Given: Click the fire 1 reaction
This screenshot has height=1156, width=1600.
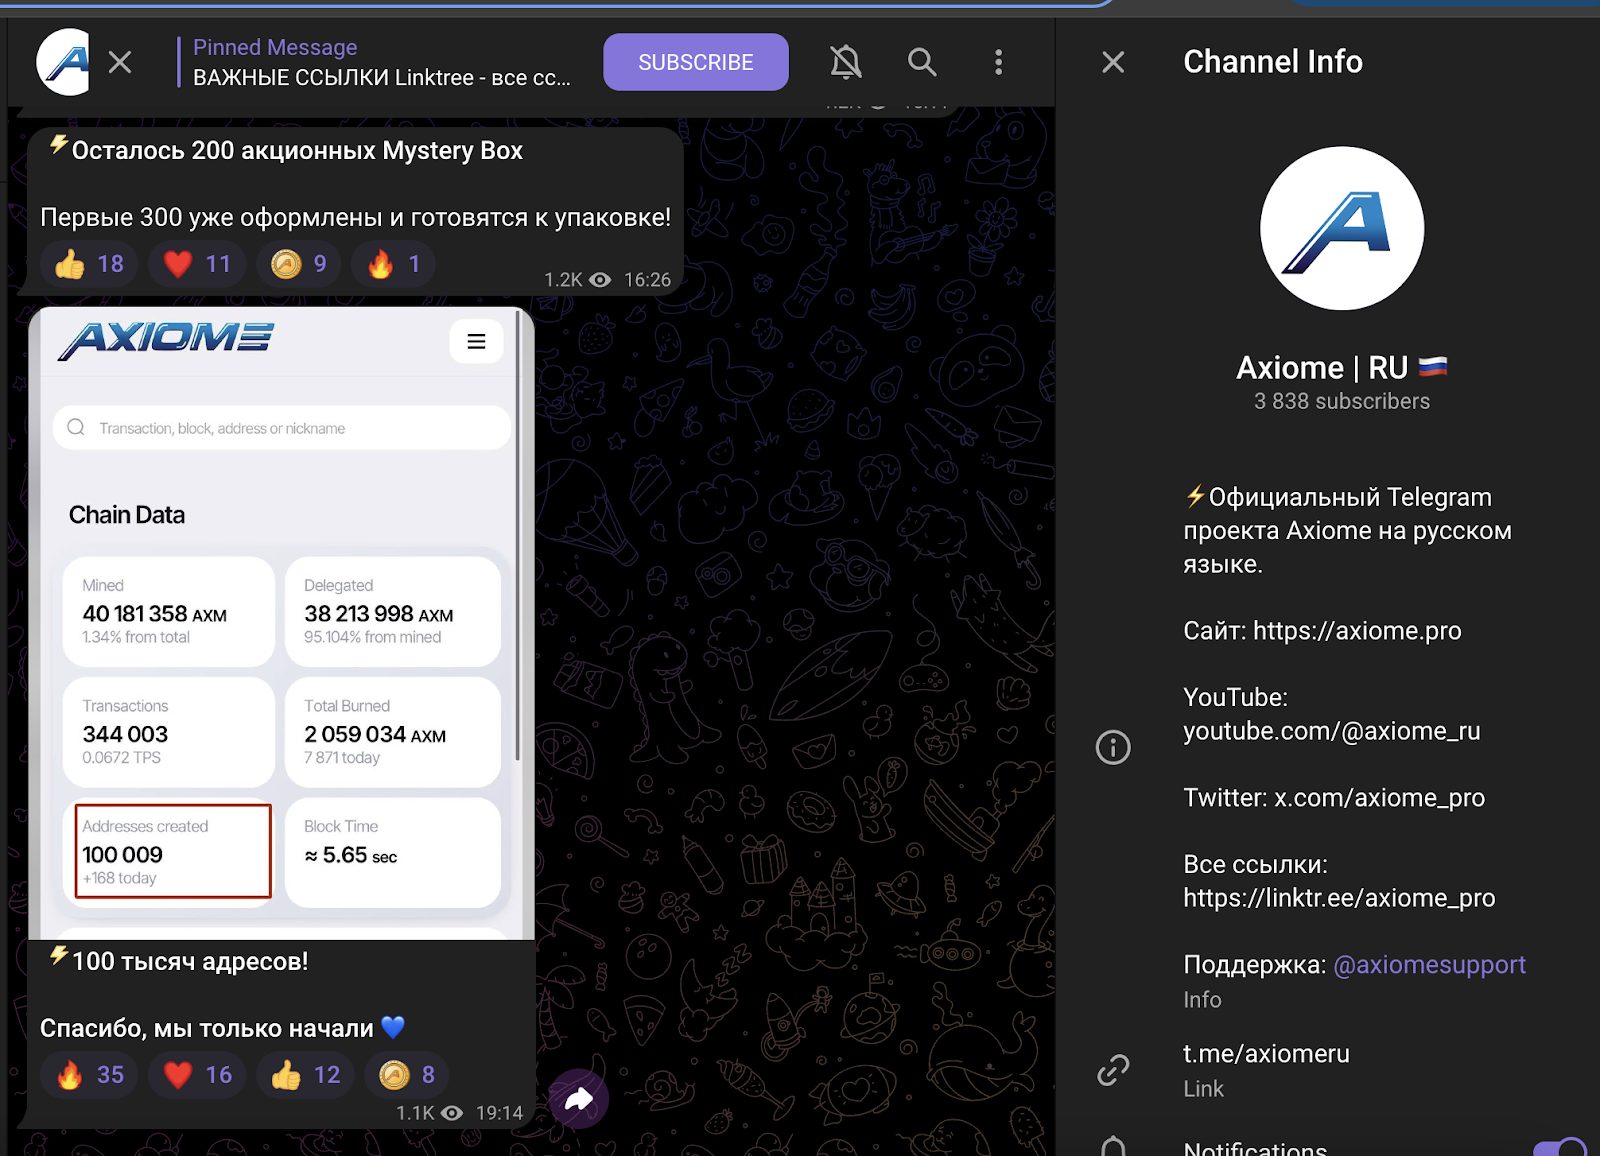Looking at the screenshot, I should (393, 264).
